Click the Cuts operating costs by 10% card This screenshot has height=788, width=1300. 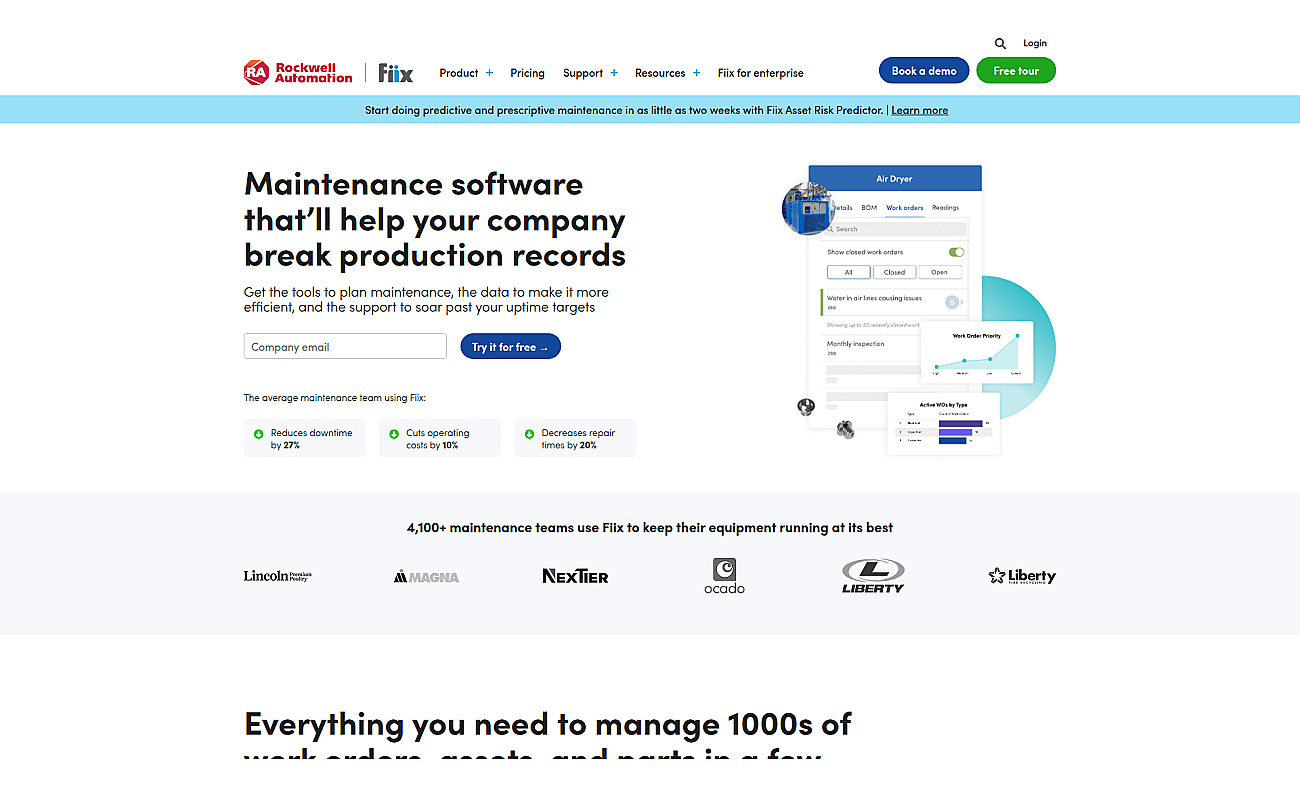440,439
